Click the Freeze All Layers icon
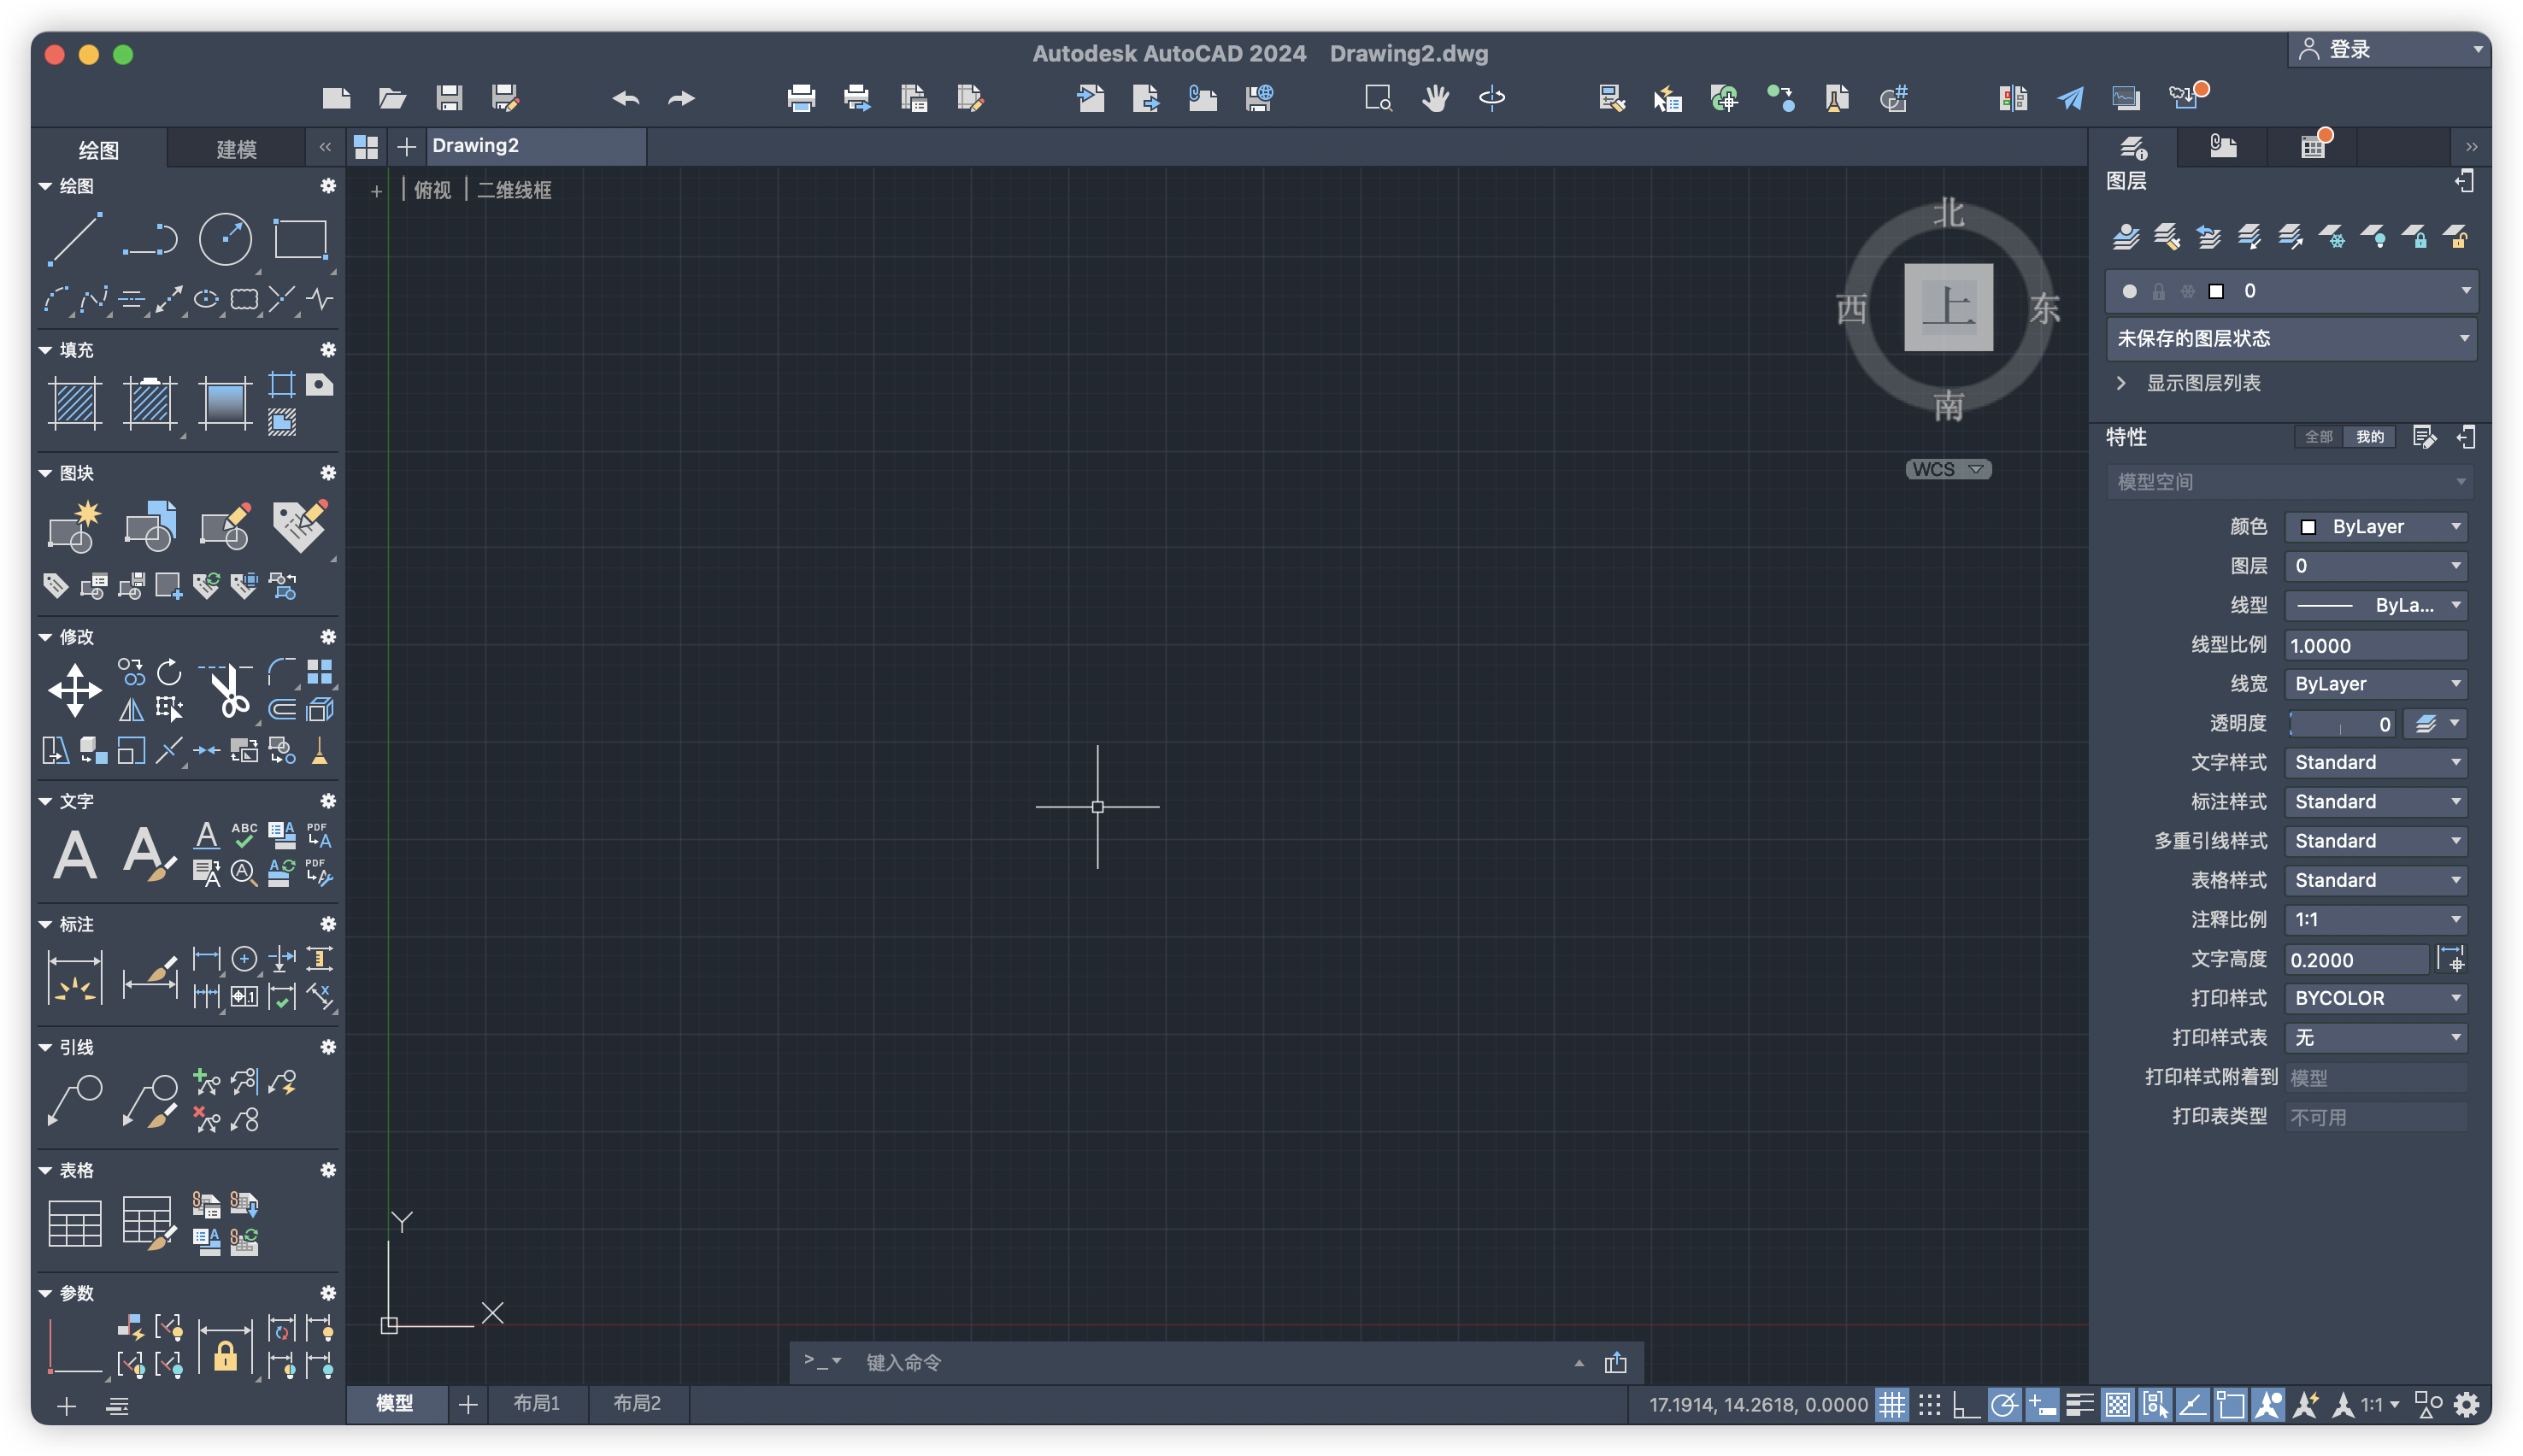The image size is (2523, 1456). [2334, 238]
